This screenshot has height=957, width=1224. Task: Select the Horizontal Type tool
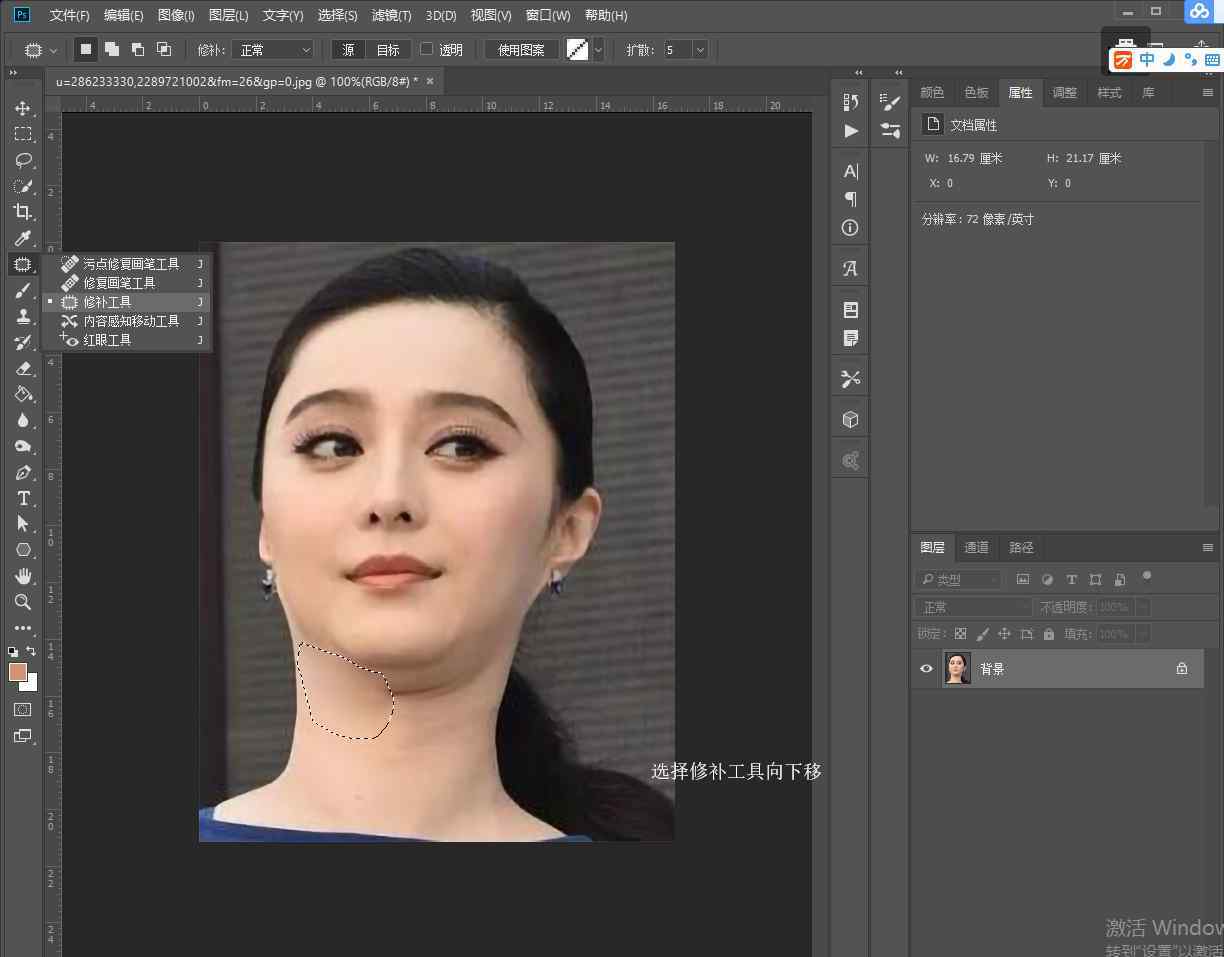click(22, 498)
